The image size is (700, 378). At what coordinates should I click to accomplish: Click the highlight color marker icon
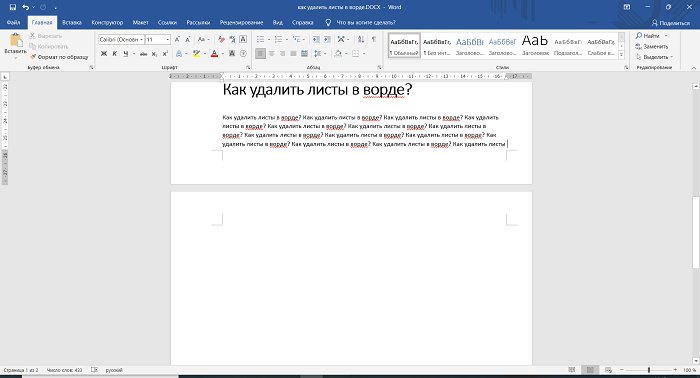pos(196,54)
